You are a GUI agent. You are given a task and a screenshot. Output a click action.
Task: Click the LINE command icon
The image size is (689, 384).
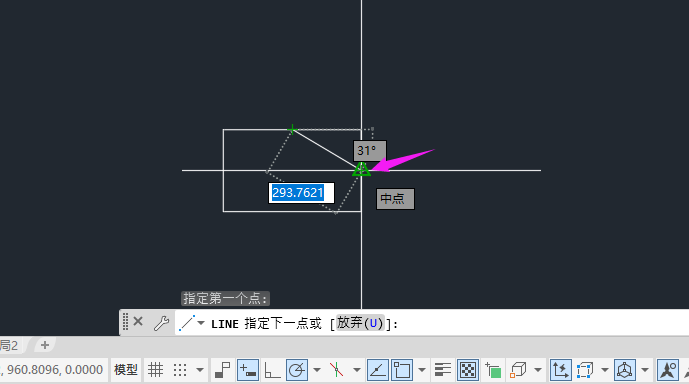[x=187, y=323]
